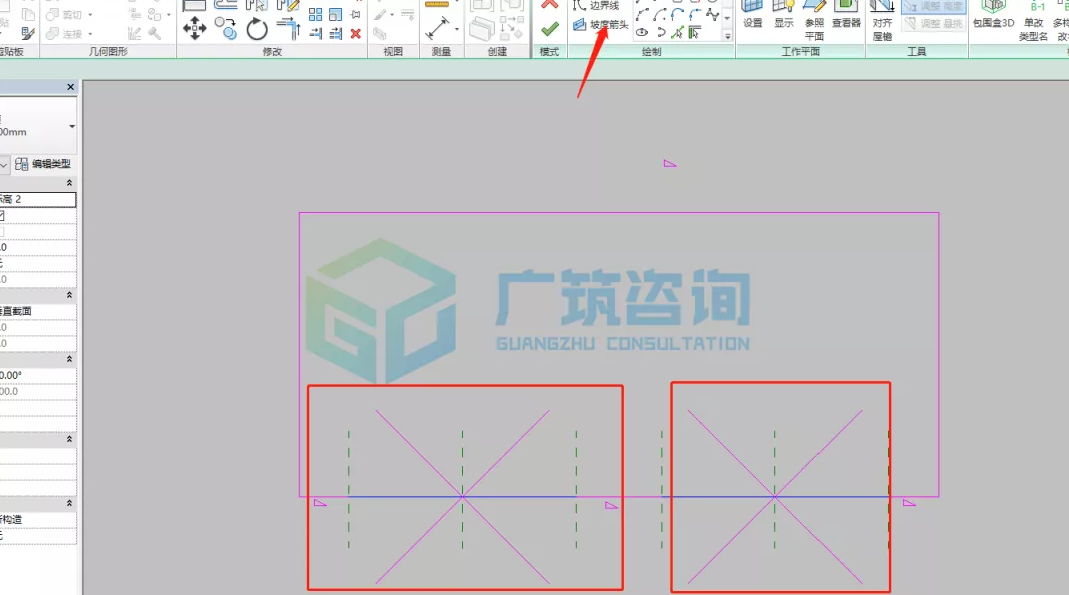This screenshot has width=1069, height=595.
Task: Click the 编辑类型 edit type button
Action: tap(43, 164)
